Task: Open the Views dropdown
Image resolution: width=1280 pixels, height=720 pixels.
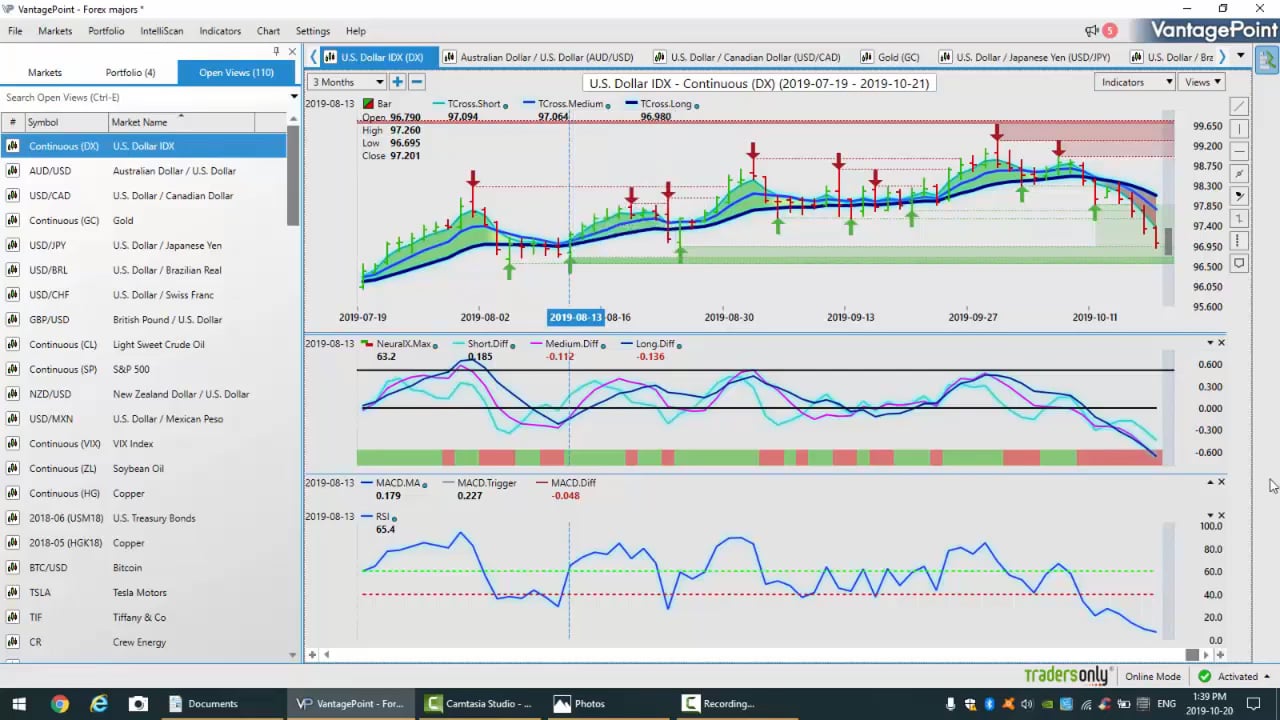Action: pyautogui.click(x=1202, y=82)
